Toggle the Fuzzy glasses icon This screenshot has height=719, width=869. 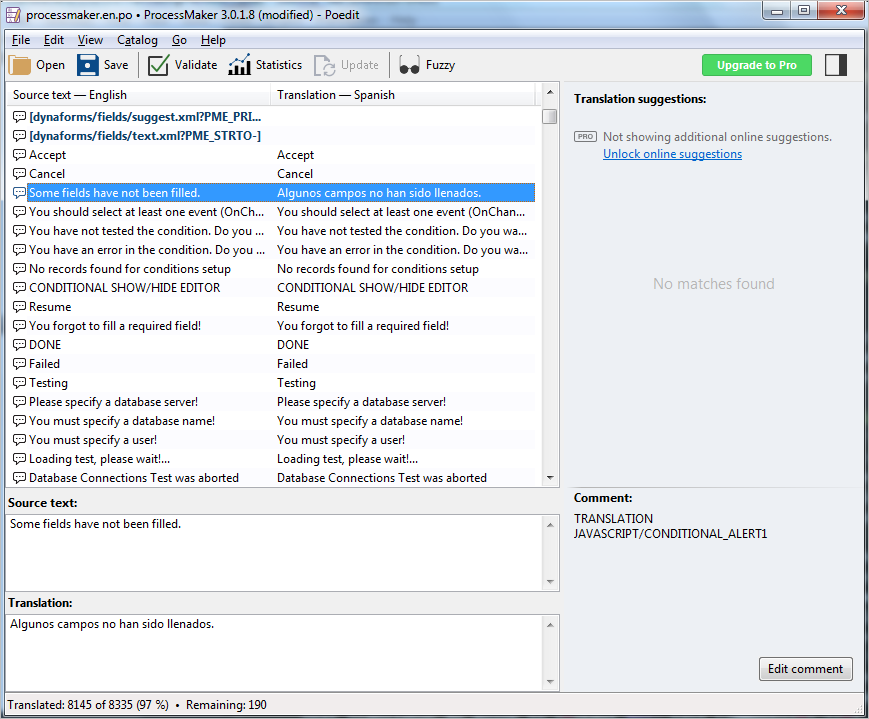coord(409,65)
